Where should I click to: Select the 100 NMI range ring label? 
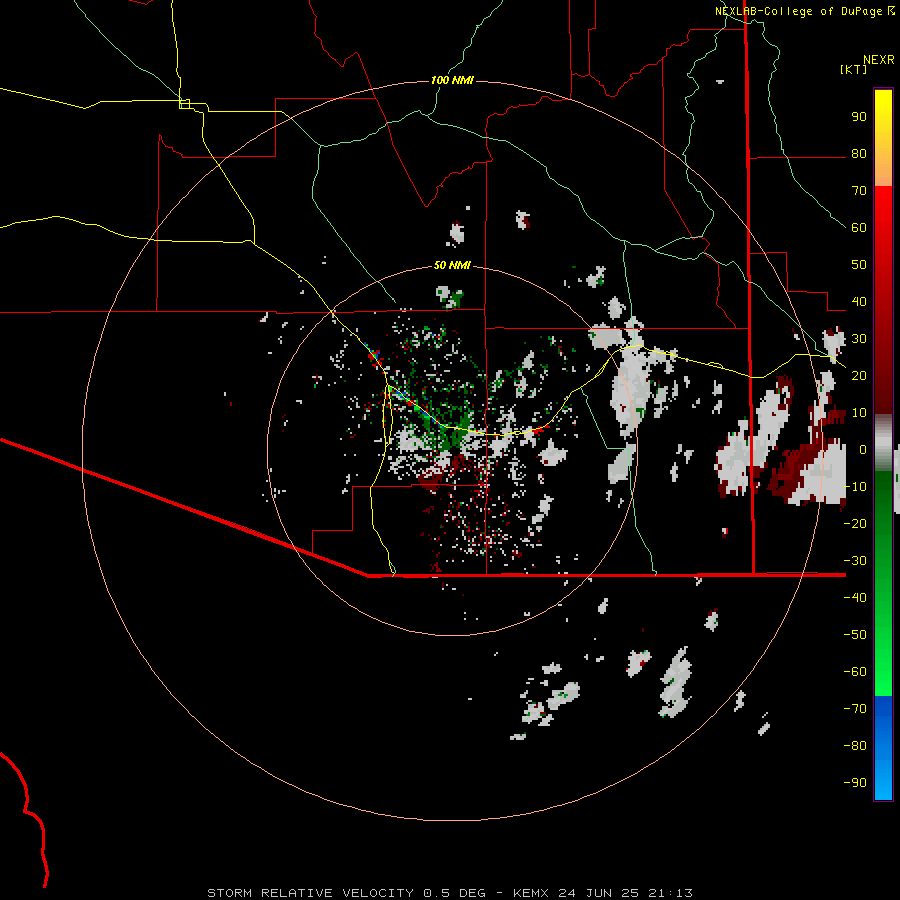[x=452, y=80]
